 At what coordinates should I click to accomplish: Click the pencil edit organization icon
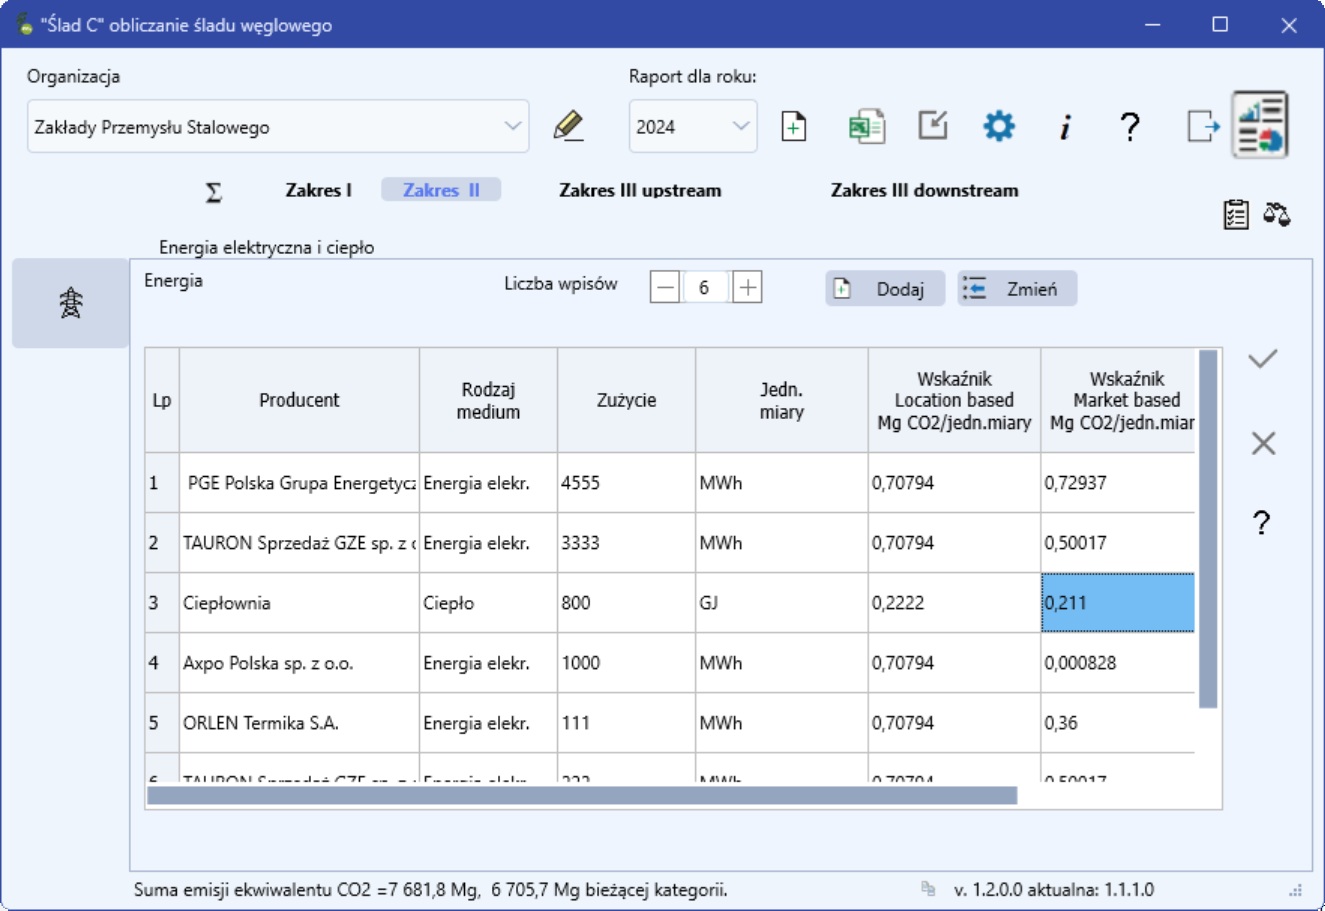click(568, 127)
